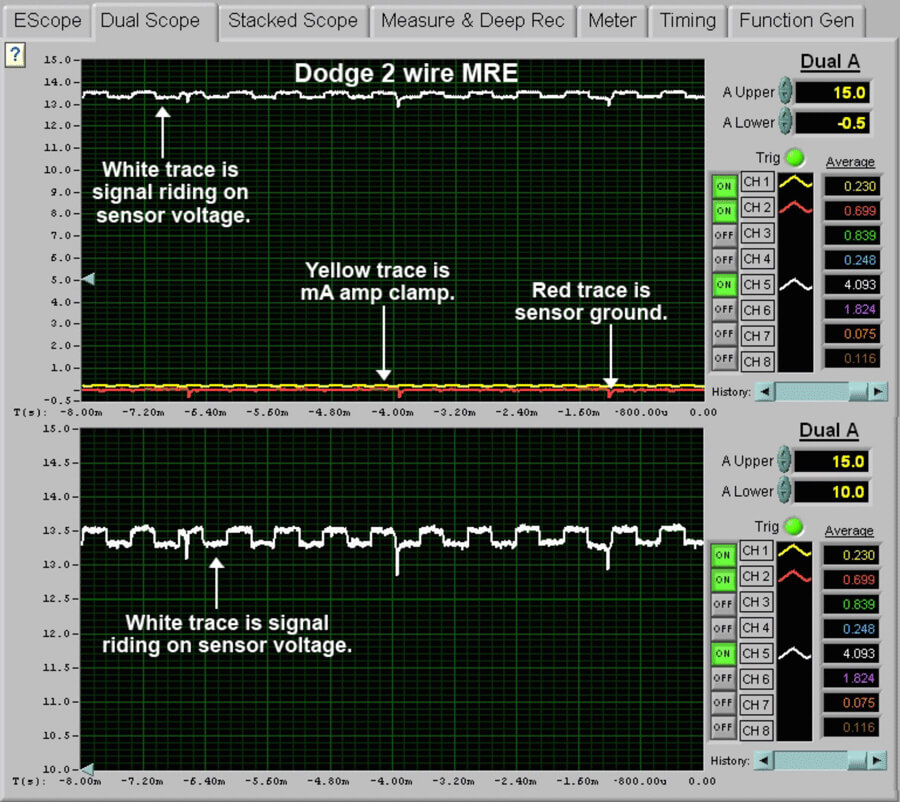The height and width of the screenshot is (802, 900).
Task: Click the bottom scope History slider thumb
Action: coord(857,761)
